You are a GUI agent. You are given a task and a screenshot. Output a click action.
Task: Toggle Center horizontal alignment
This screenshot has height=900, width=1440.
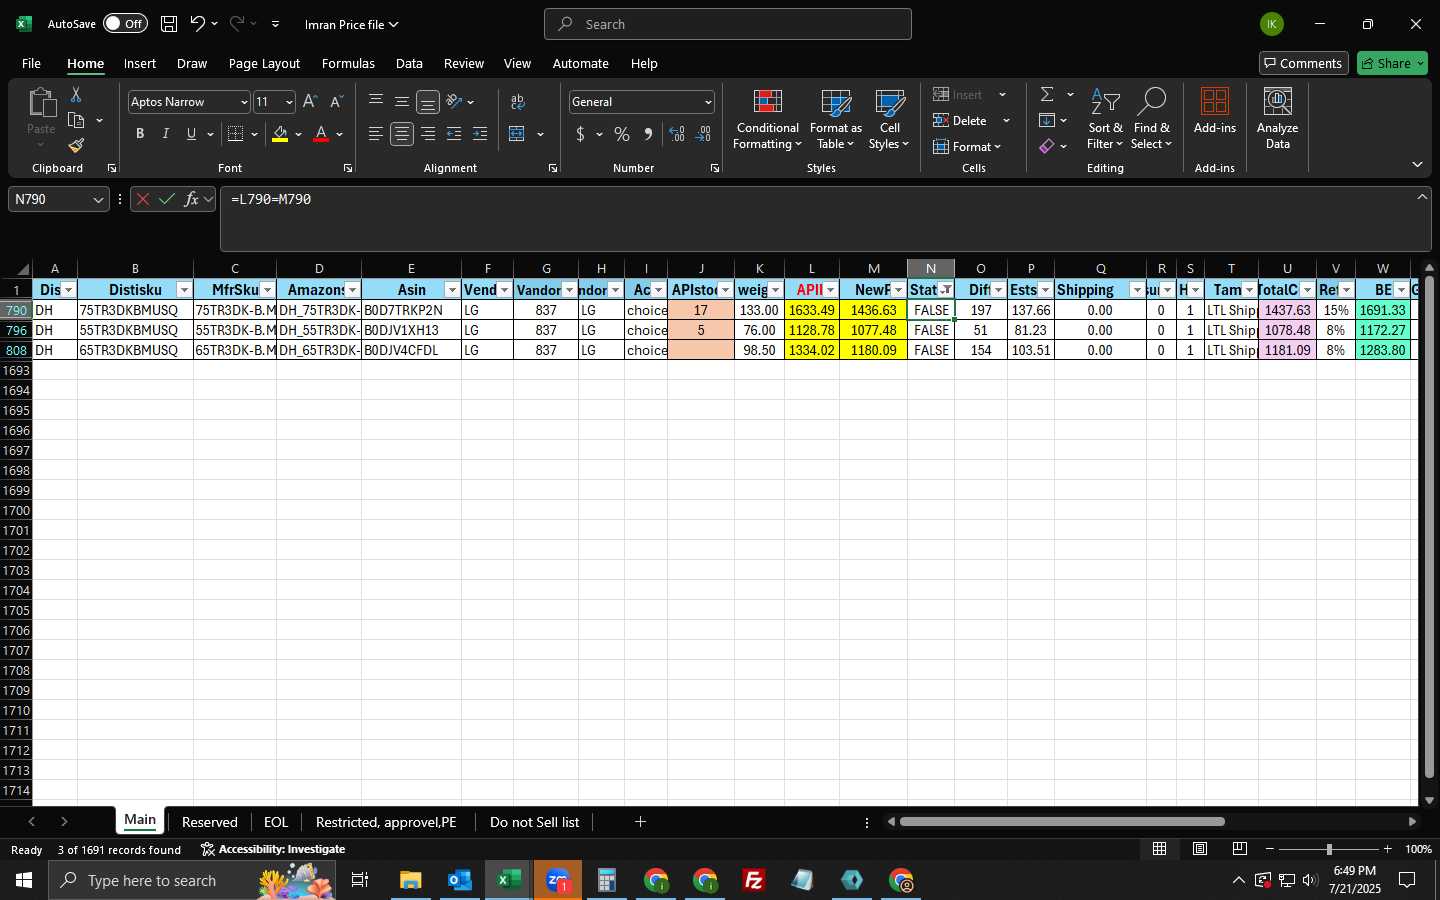pyautogui.click(x=402, y=134)
